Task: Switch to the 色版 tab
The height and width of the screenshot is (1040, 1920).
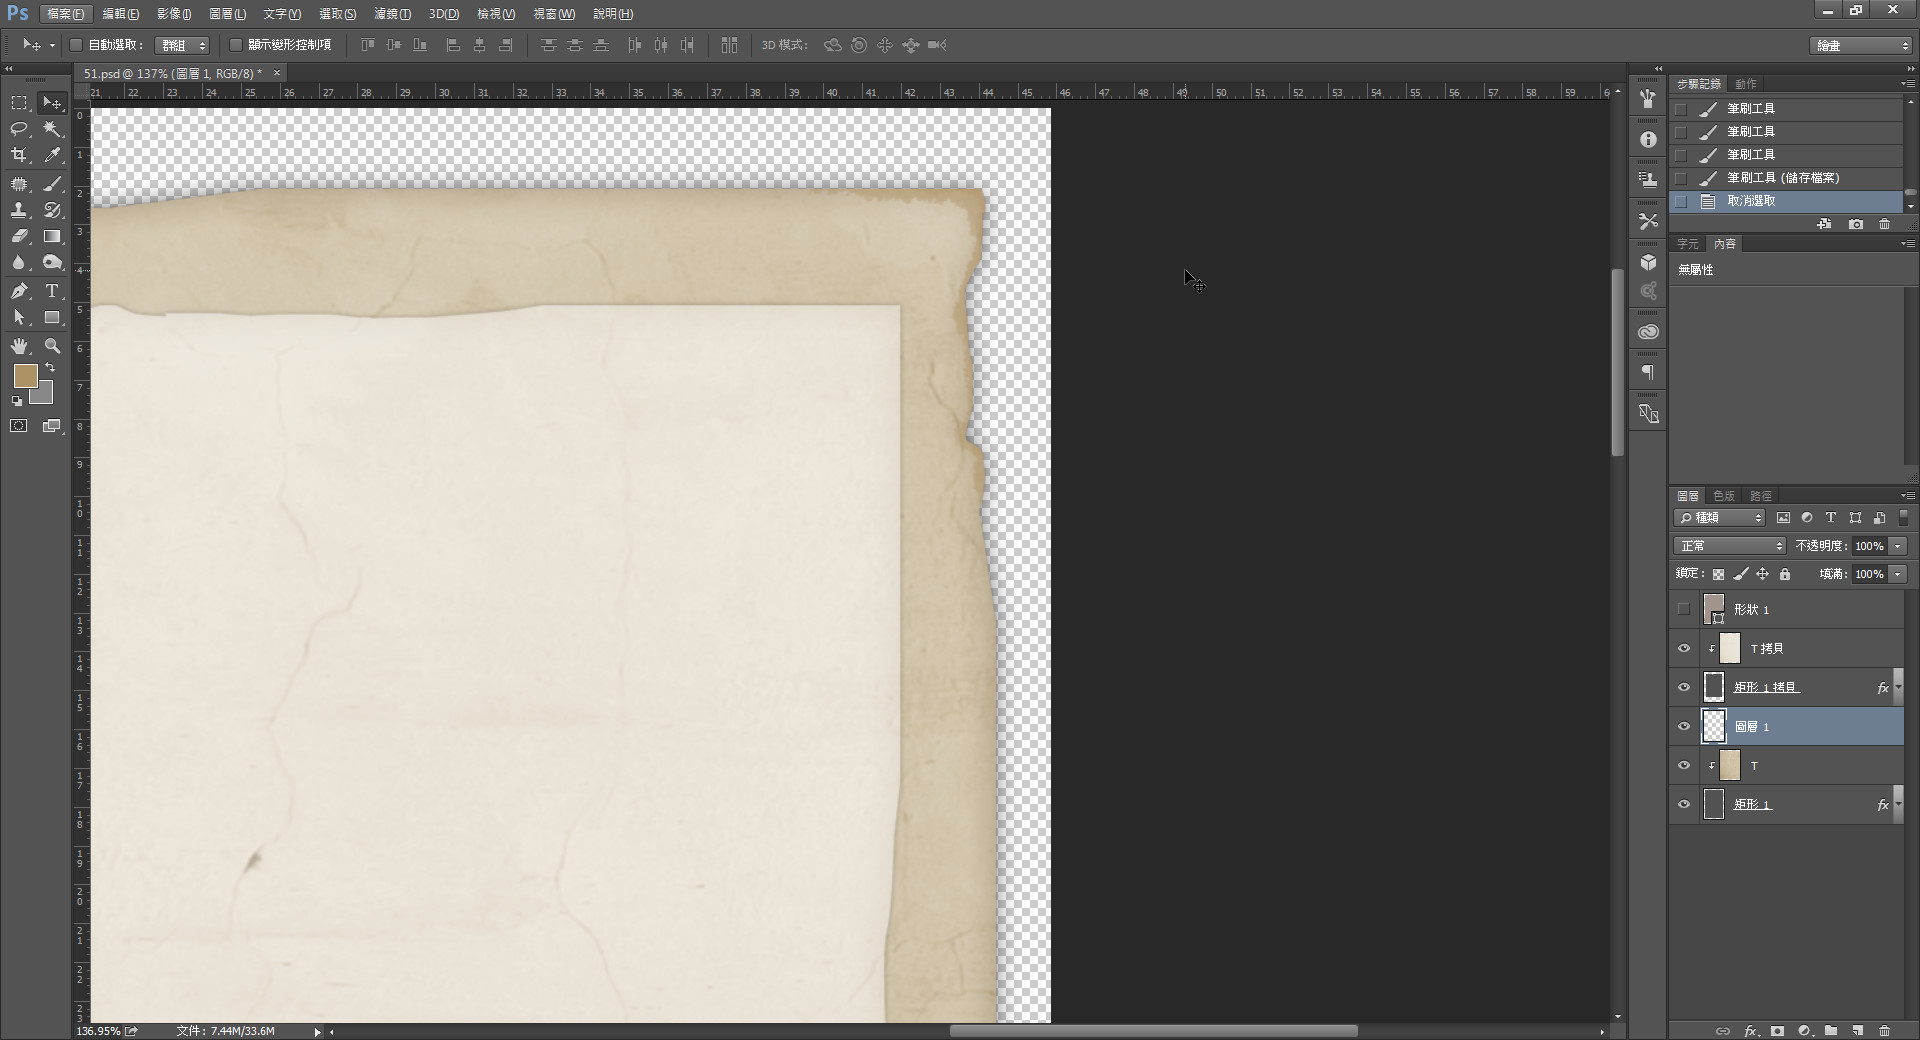Action: (1724, 496)
